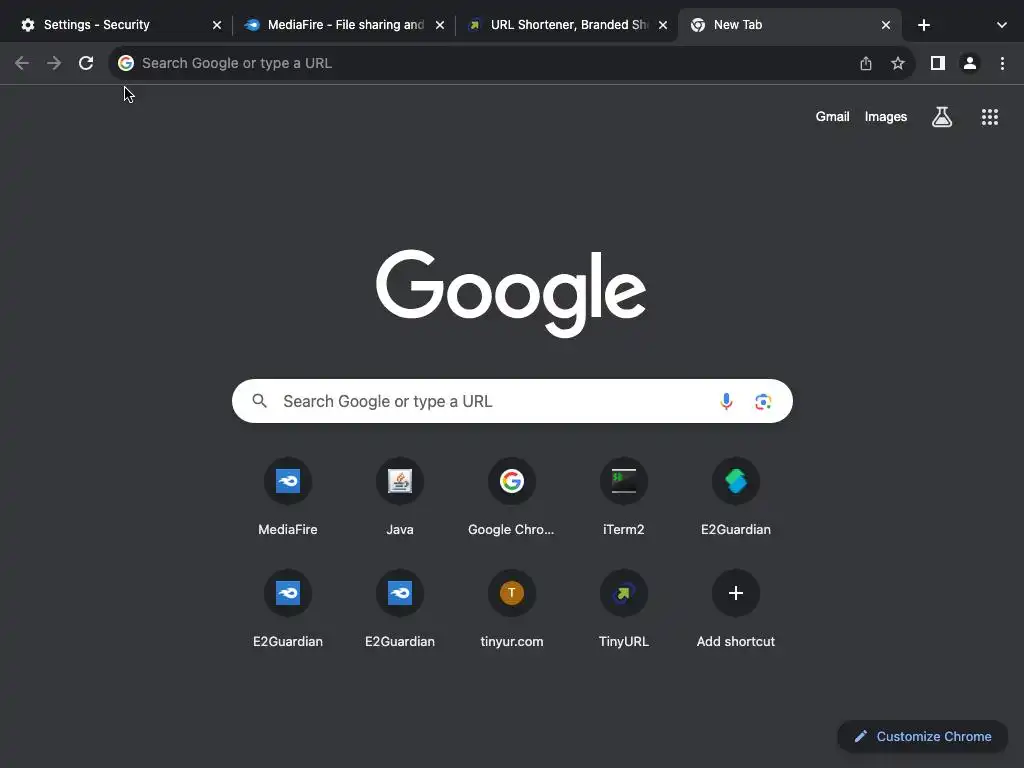Image resolution: width=1024 pixels, height=768 pixels.
Task: Open the Google apps grid
Action: pos(990,117)
